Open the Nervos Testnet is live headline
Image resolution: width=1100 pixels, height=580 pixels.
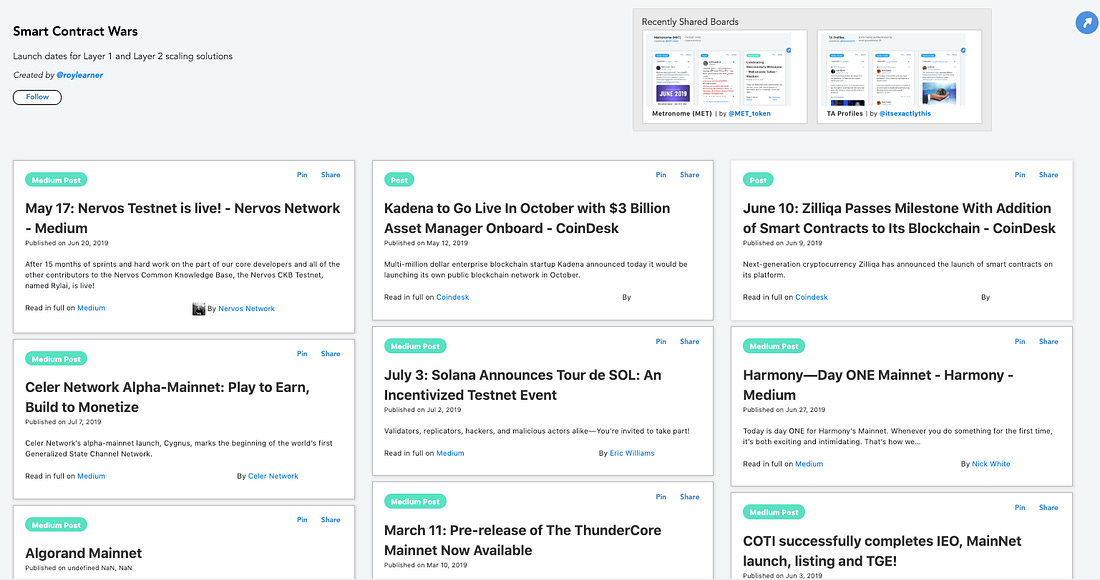tap(182, 218)
